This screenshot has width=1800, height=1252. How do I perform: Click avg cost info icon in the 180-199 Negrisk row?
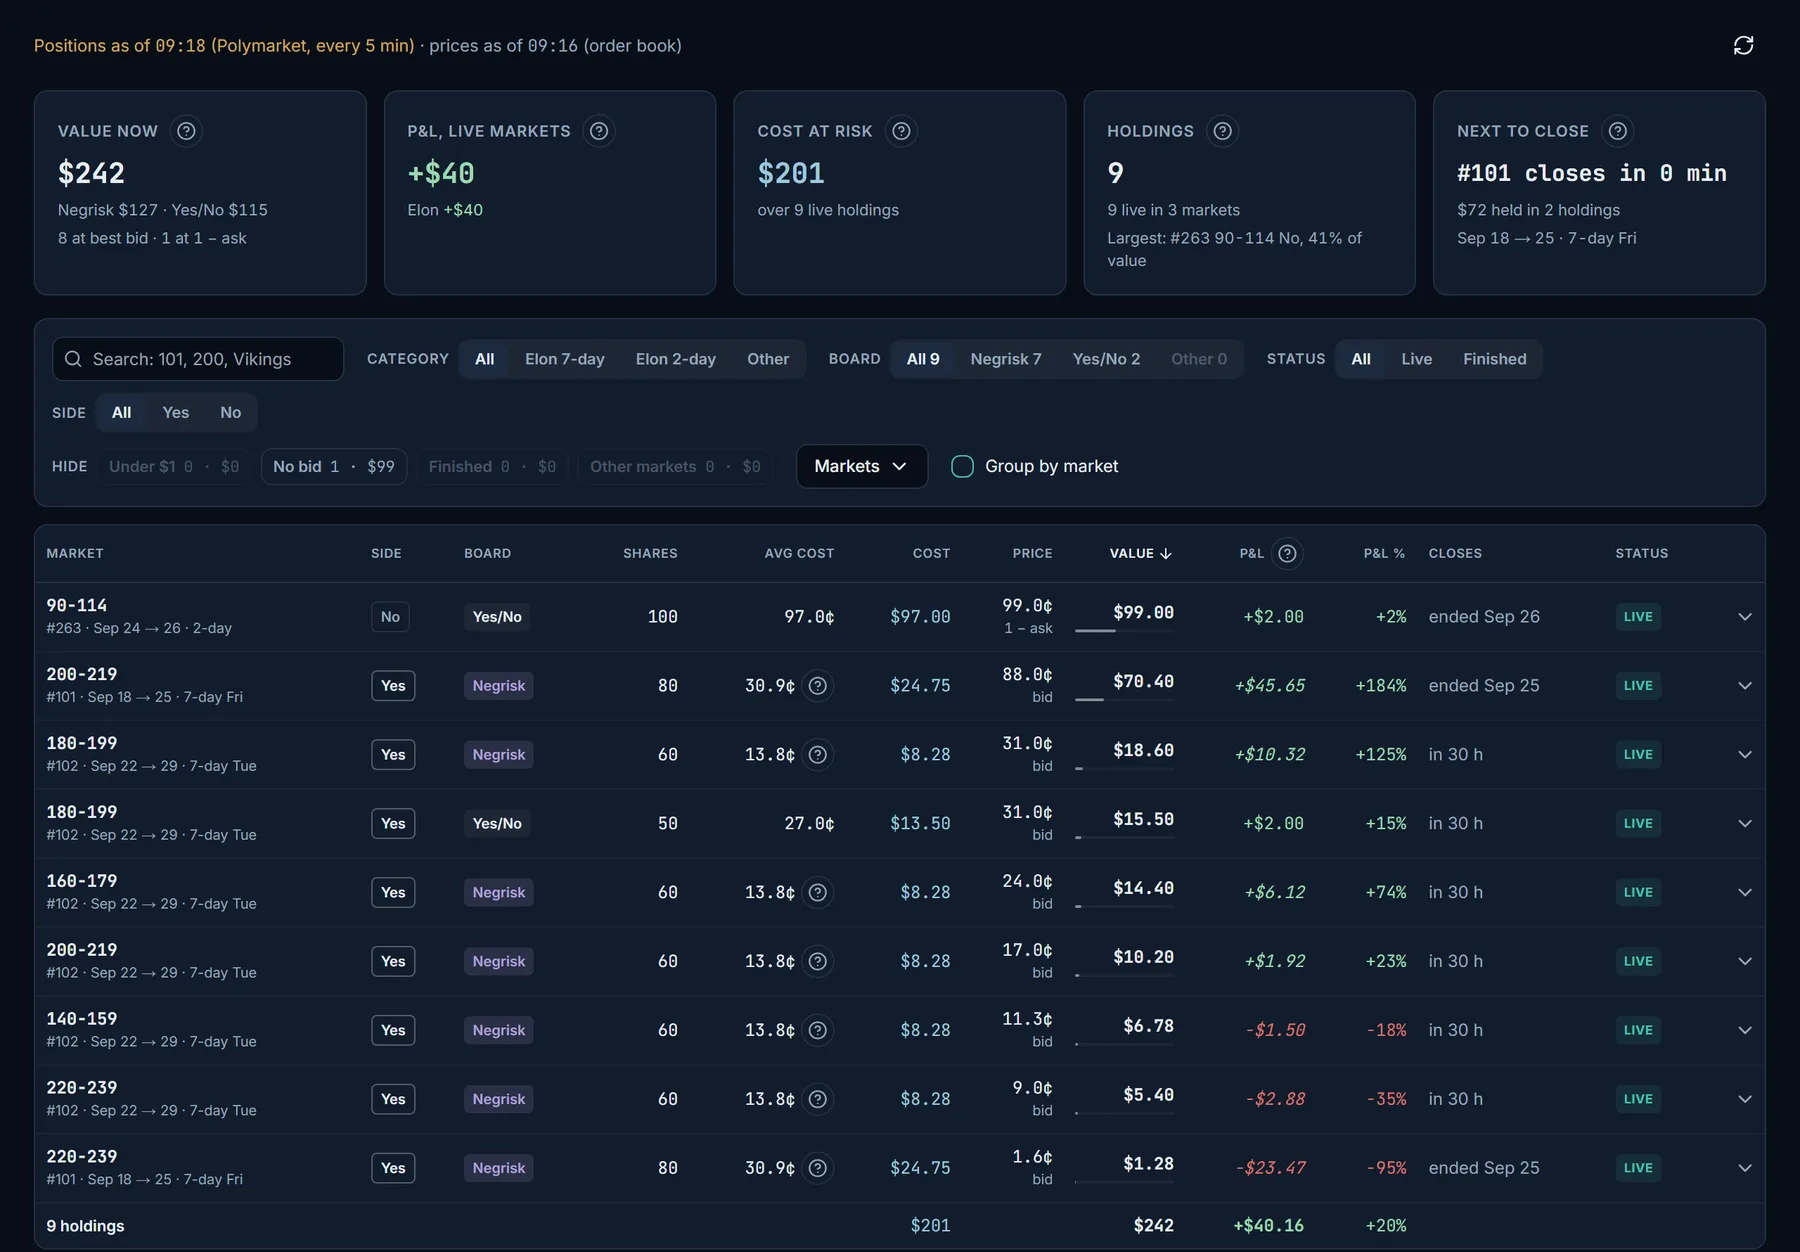[x=817, y=754]
